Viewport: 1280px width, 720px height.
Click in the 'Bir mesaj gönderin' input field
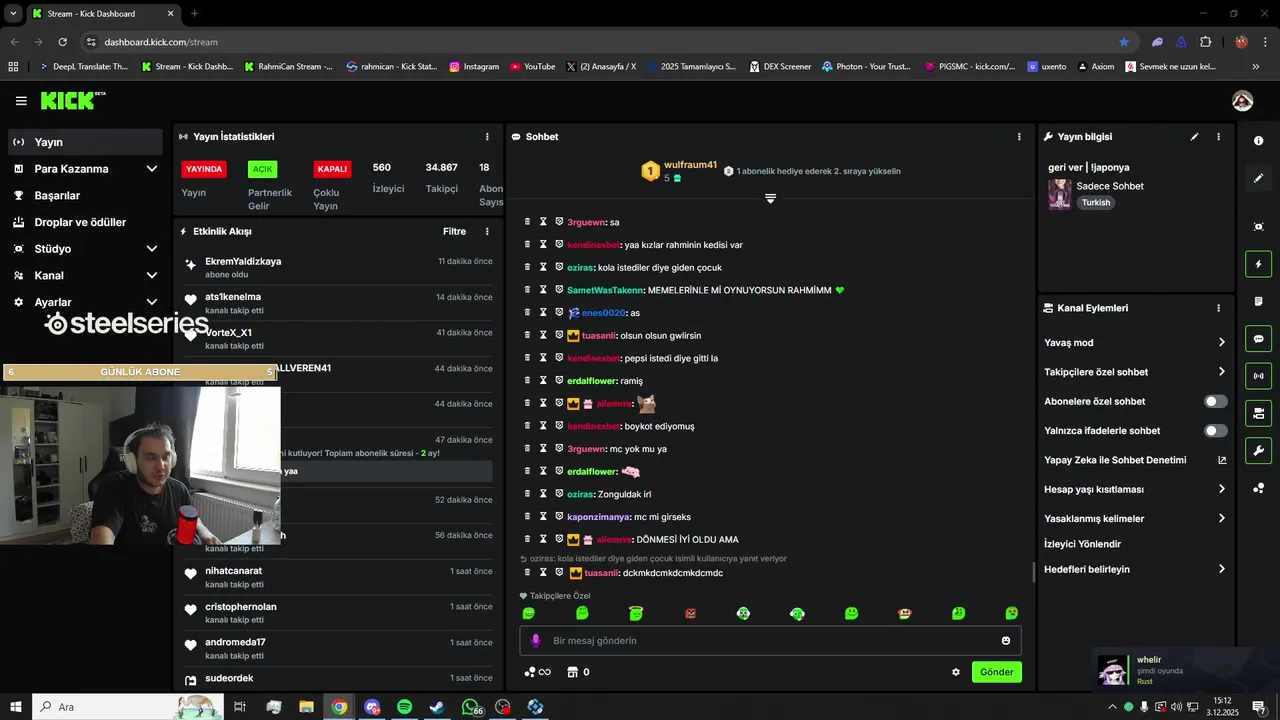[x=770, y=641]
